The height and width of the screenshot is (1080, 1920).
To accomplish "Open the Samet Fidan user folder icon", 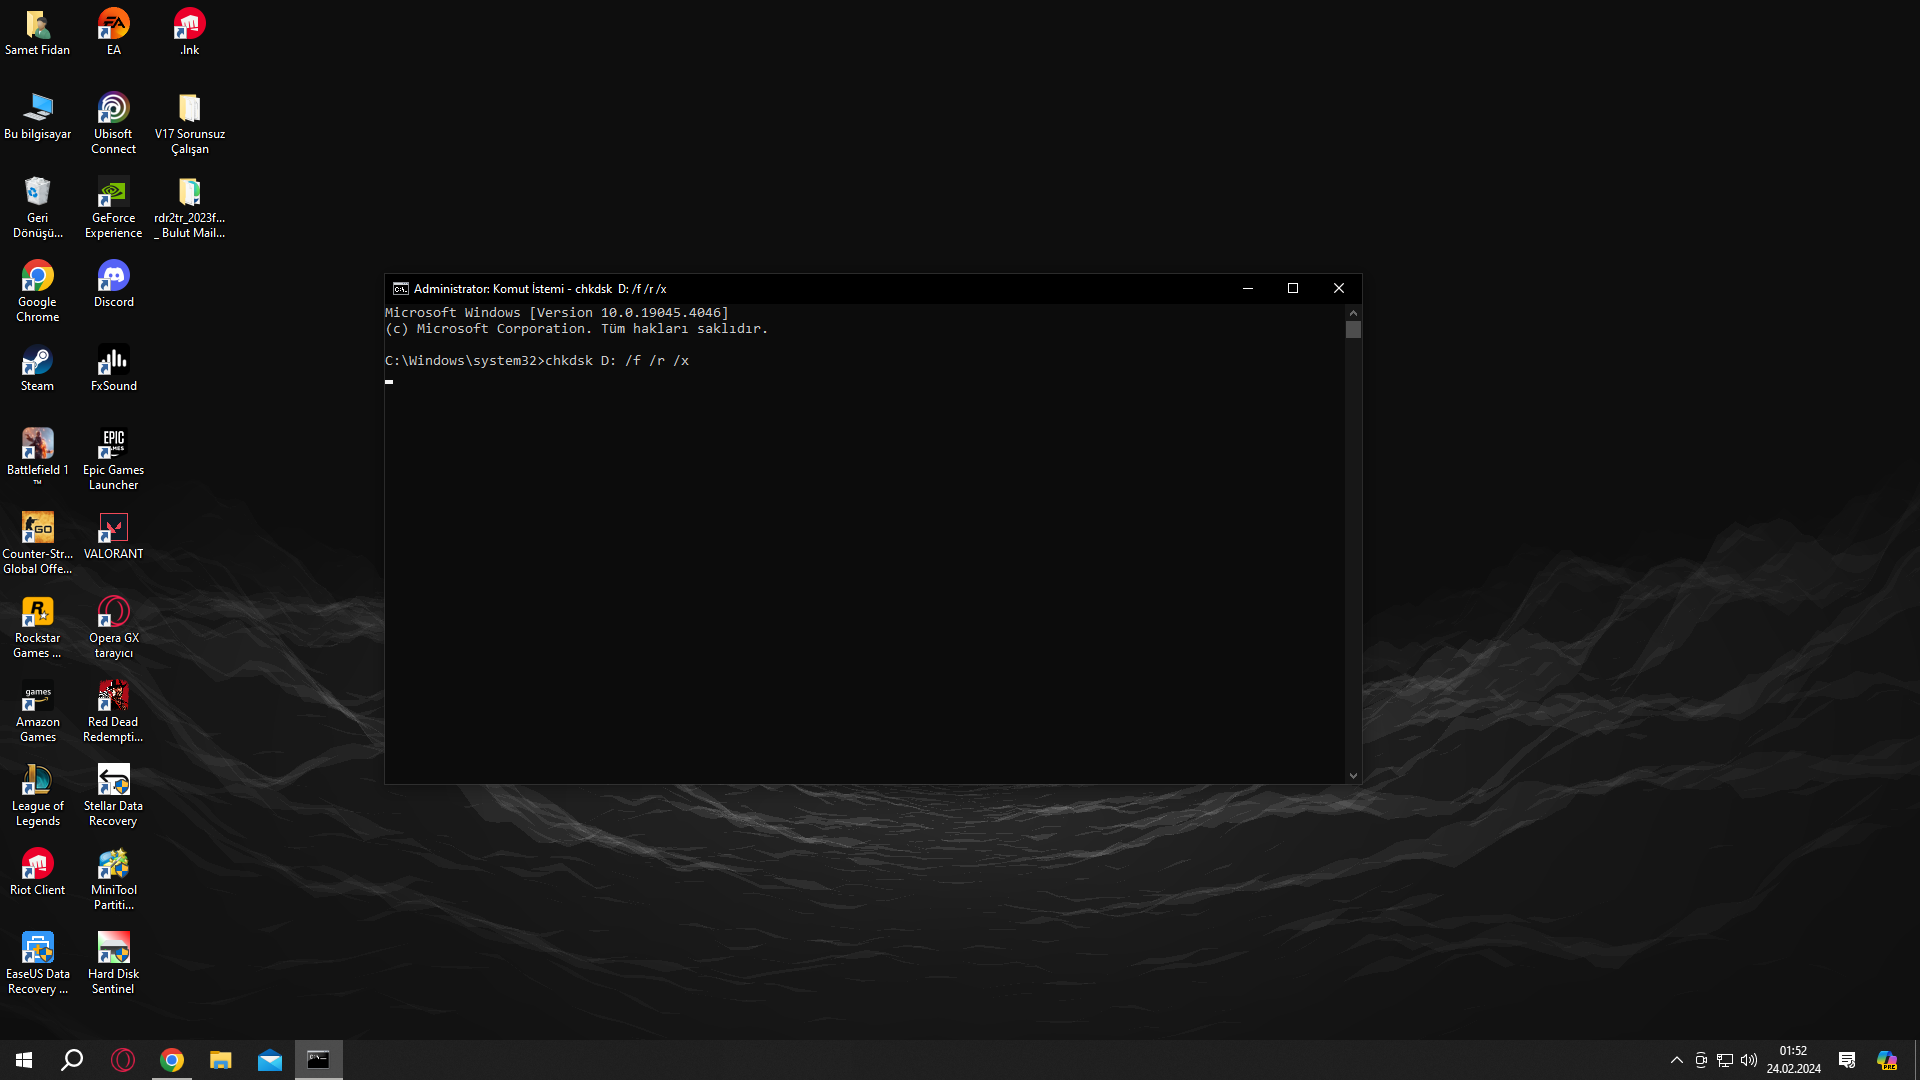I will pyautogui.click(x=37, y=32).
